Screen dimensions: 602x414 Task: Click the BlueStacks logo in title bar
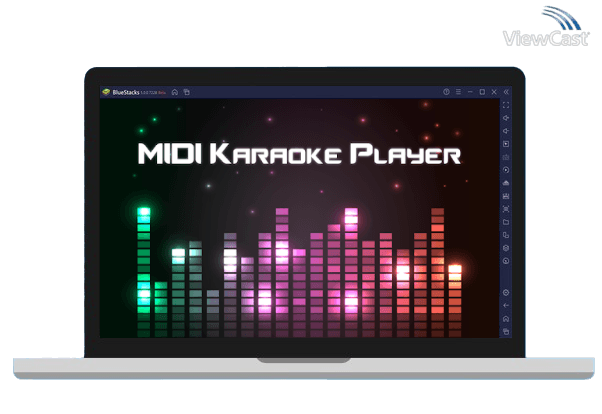tap(106, 92)
